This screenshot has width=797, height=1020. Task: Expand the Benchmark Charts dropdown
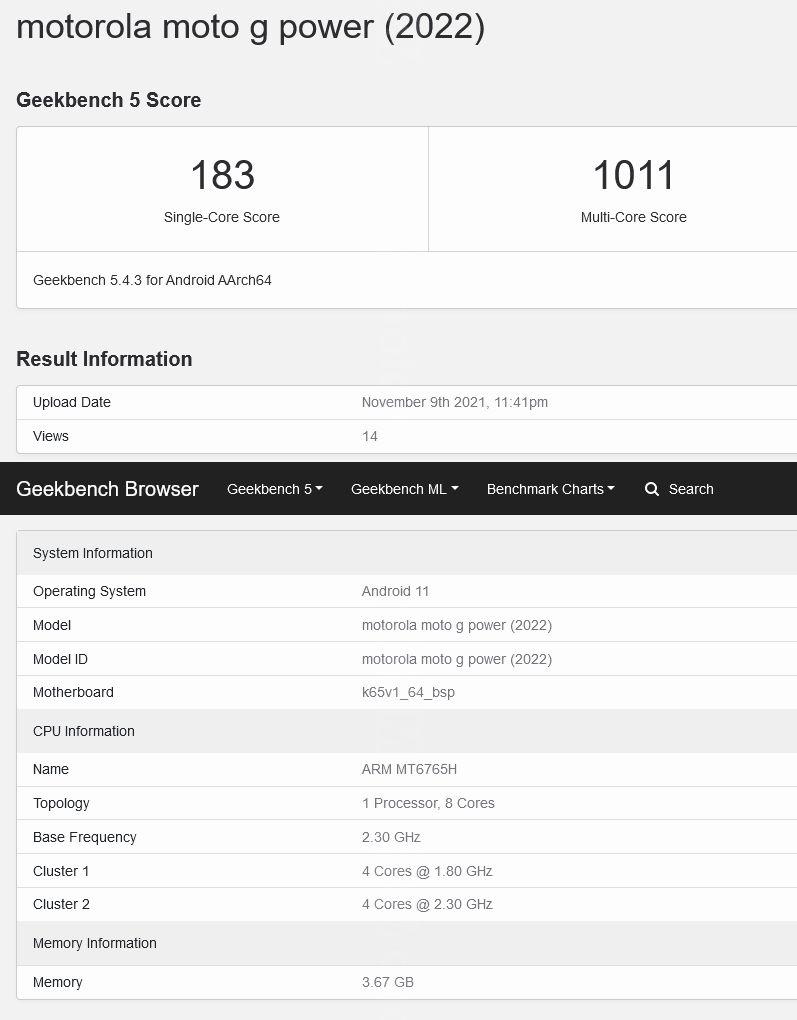pyautogui.click(x=550, y=489)
